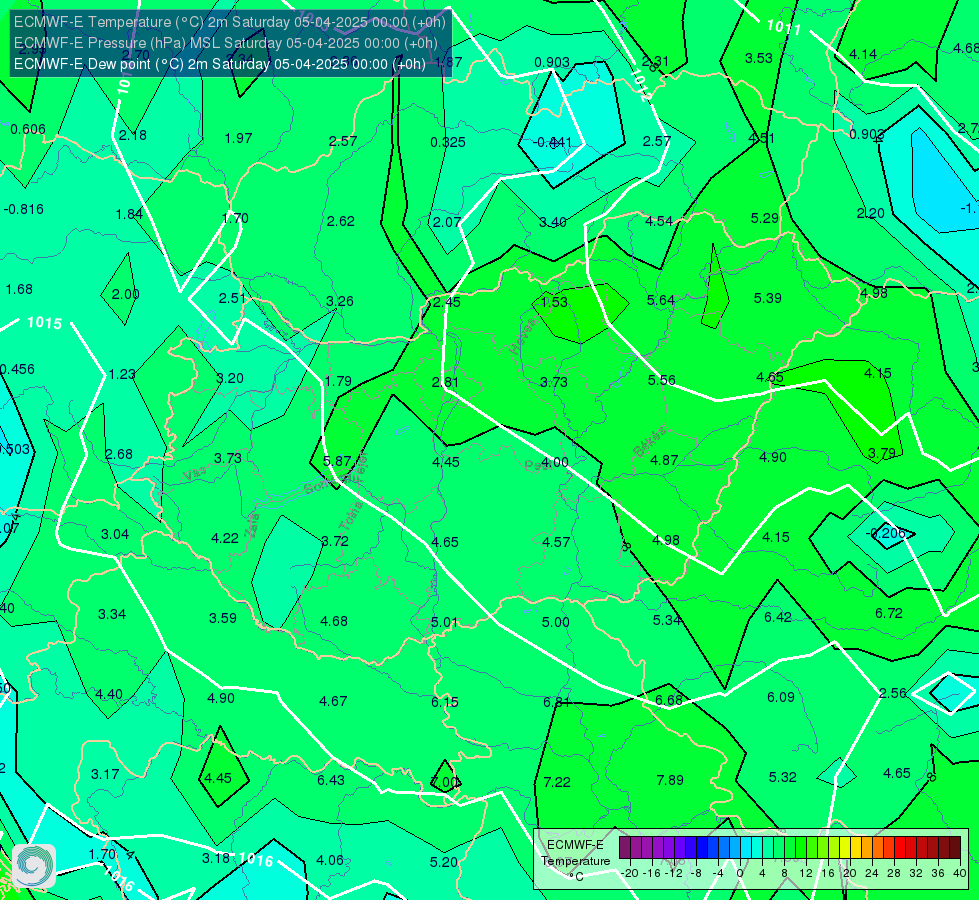Viewport: 979px width, 900px height.
Task: Click the dew point value 6.68
Action: pos(669,700)
